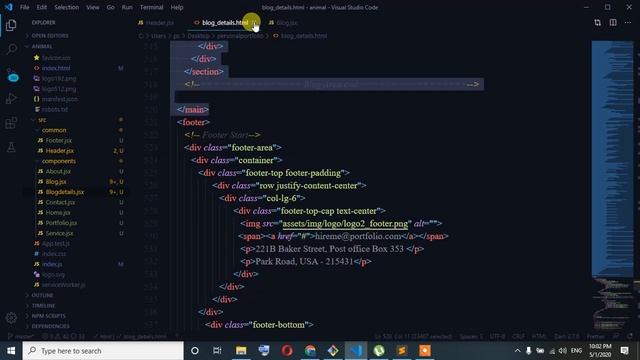This screenshot has height=360, width=640.
Task: Open the Help menu
Action: (177, 7)
